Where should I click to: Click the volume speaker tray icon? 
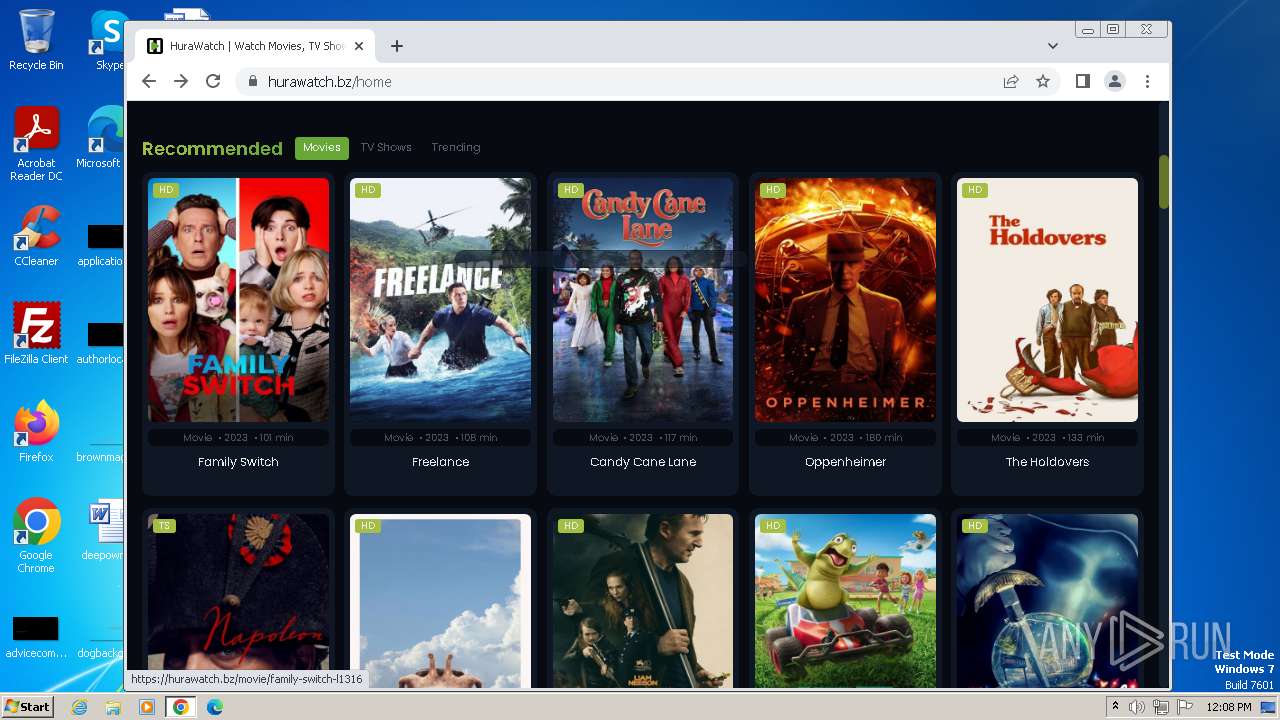(1137, 707)
